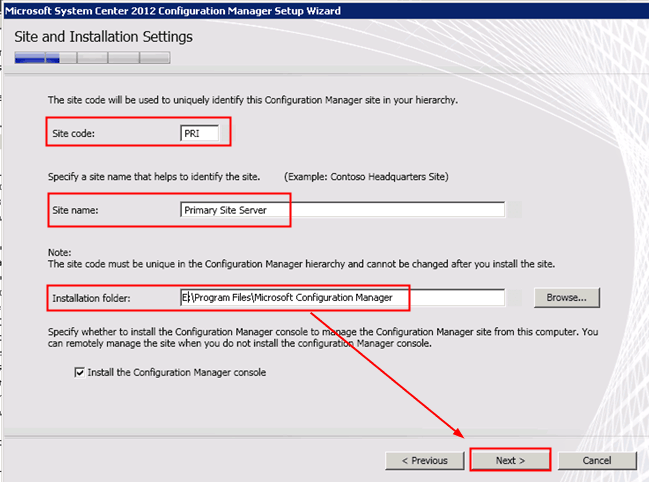Click into the Site name text box
The width and height of the screenshot is (649, 482).
tap(342, 210)
